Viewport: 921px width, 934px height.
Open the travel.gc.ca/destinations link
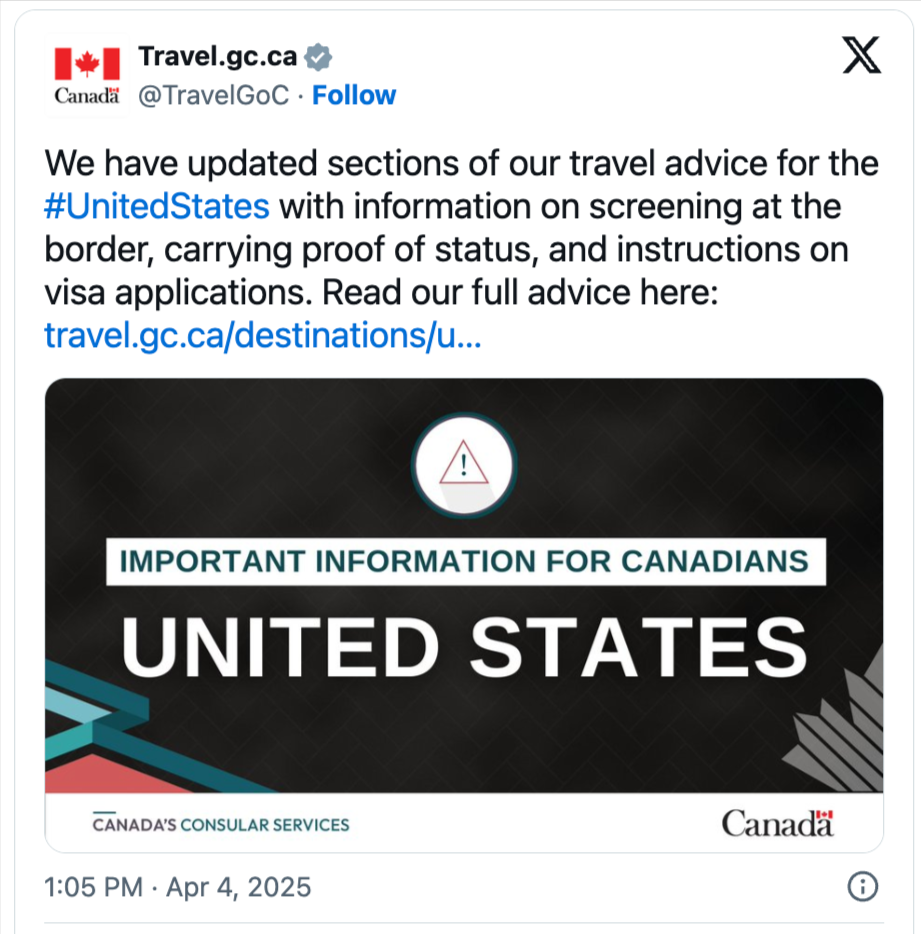(263, 335)
